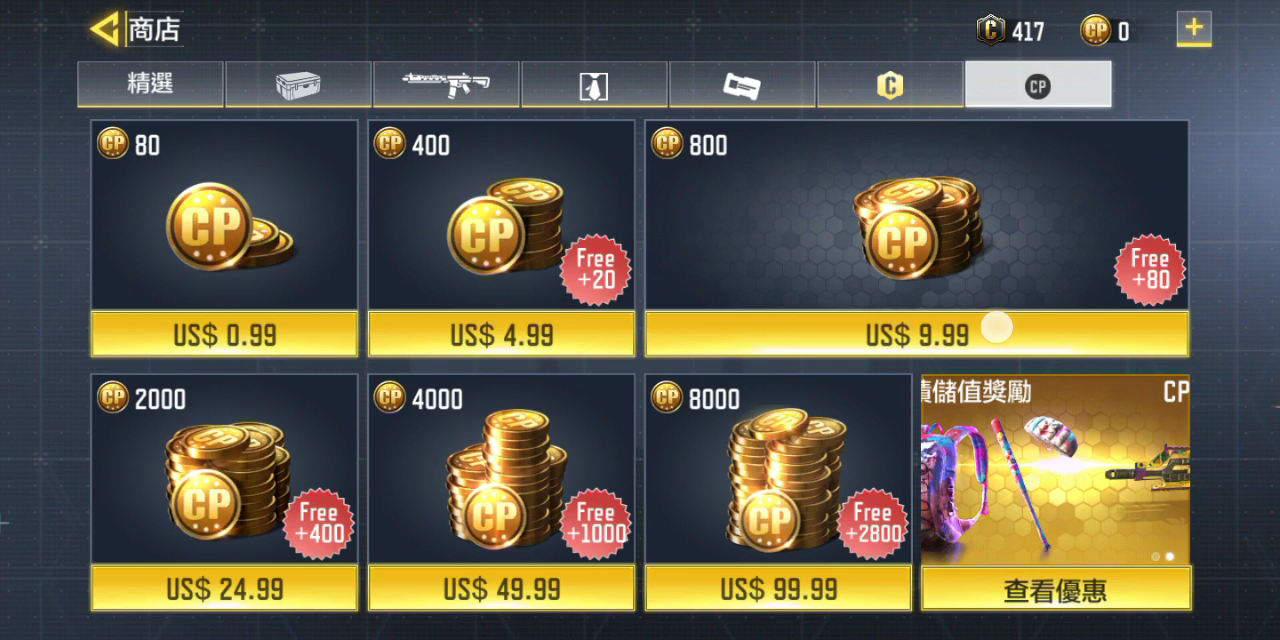Open the ticket card tab icon
Image resolution: width=1280 pixels, height=640 pixels.
point(742,84)
